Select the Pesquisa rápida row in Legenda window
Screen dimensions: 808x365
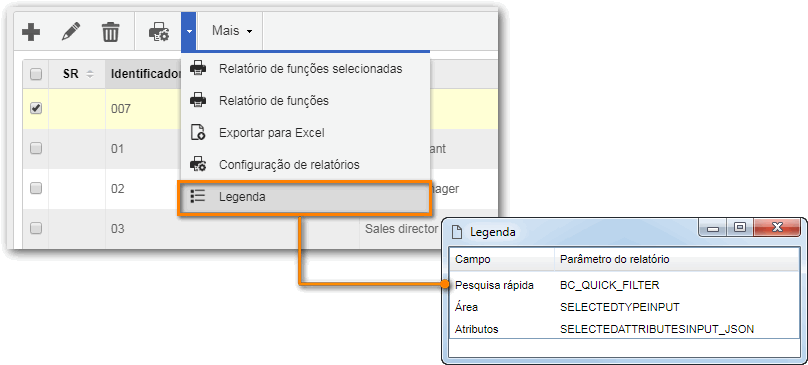[624, 285]
